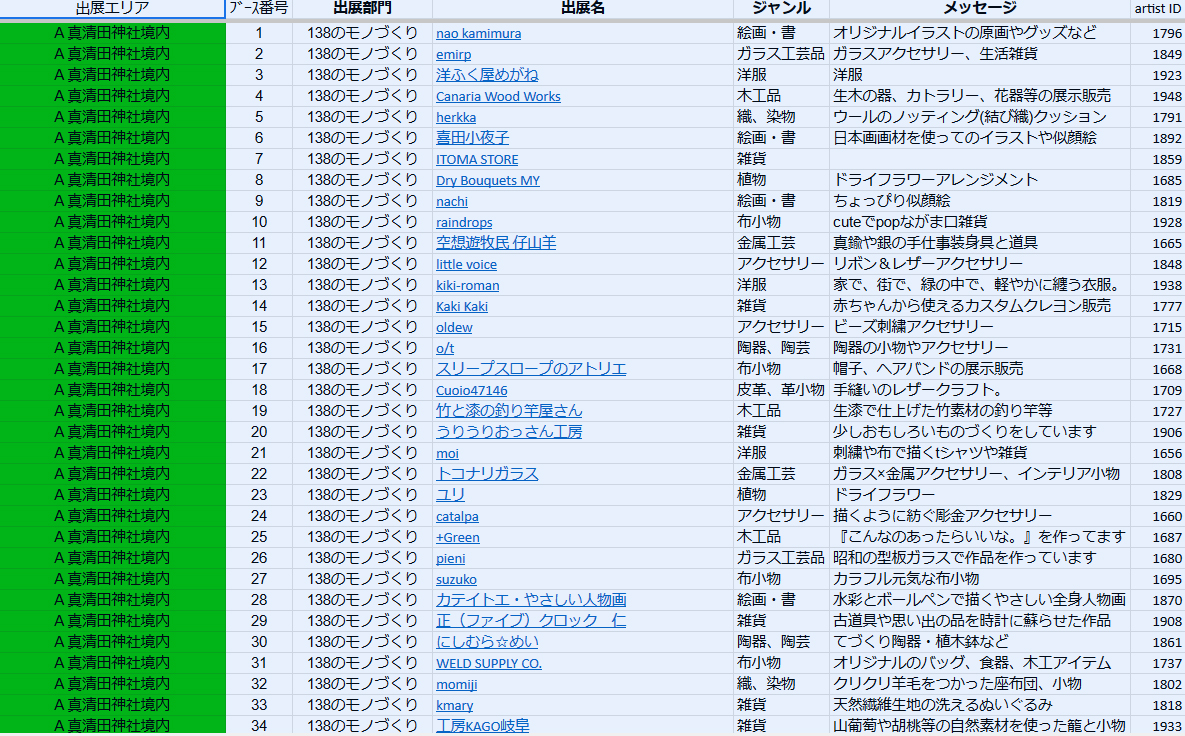Select the cuteでpopながま口雑貨 cell

click(979, 222)
